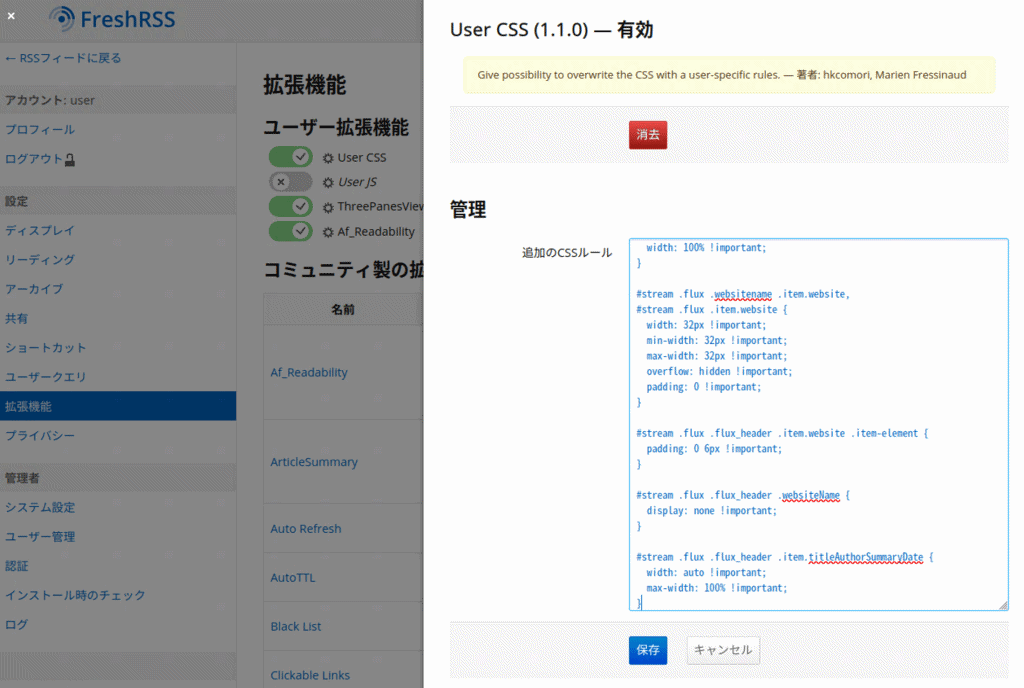Viewport: 1024px width, 688px height.
Task: Click the red 消去 delete button
Action: click(x=647, y=135)
